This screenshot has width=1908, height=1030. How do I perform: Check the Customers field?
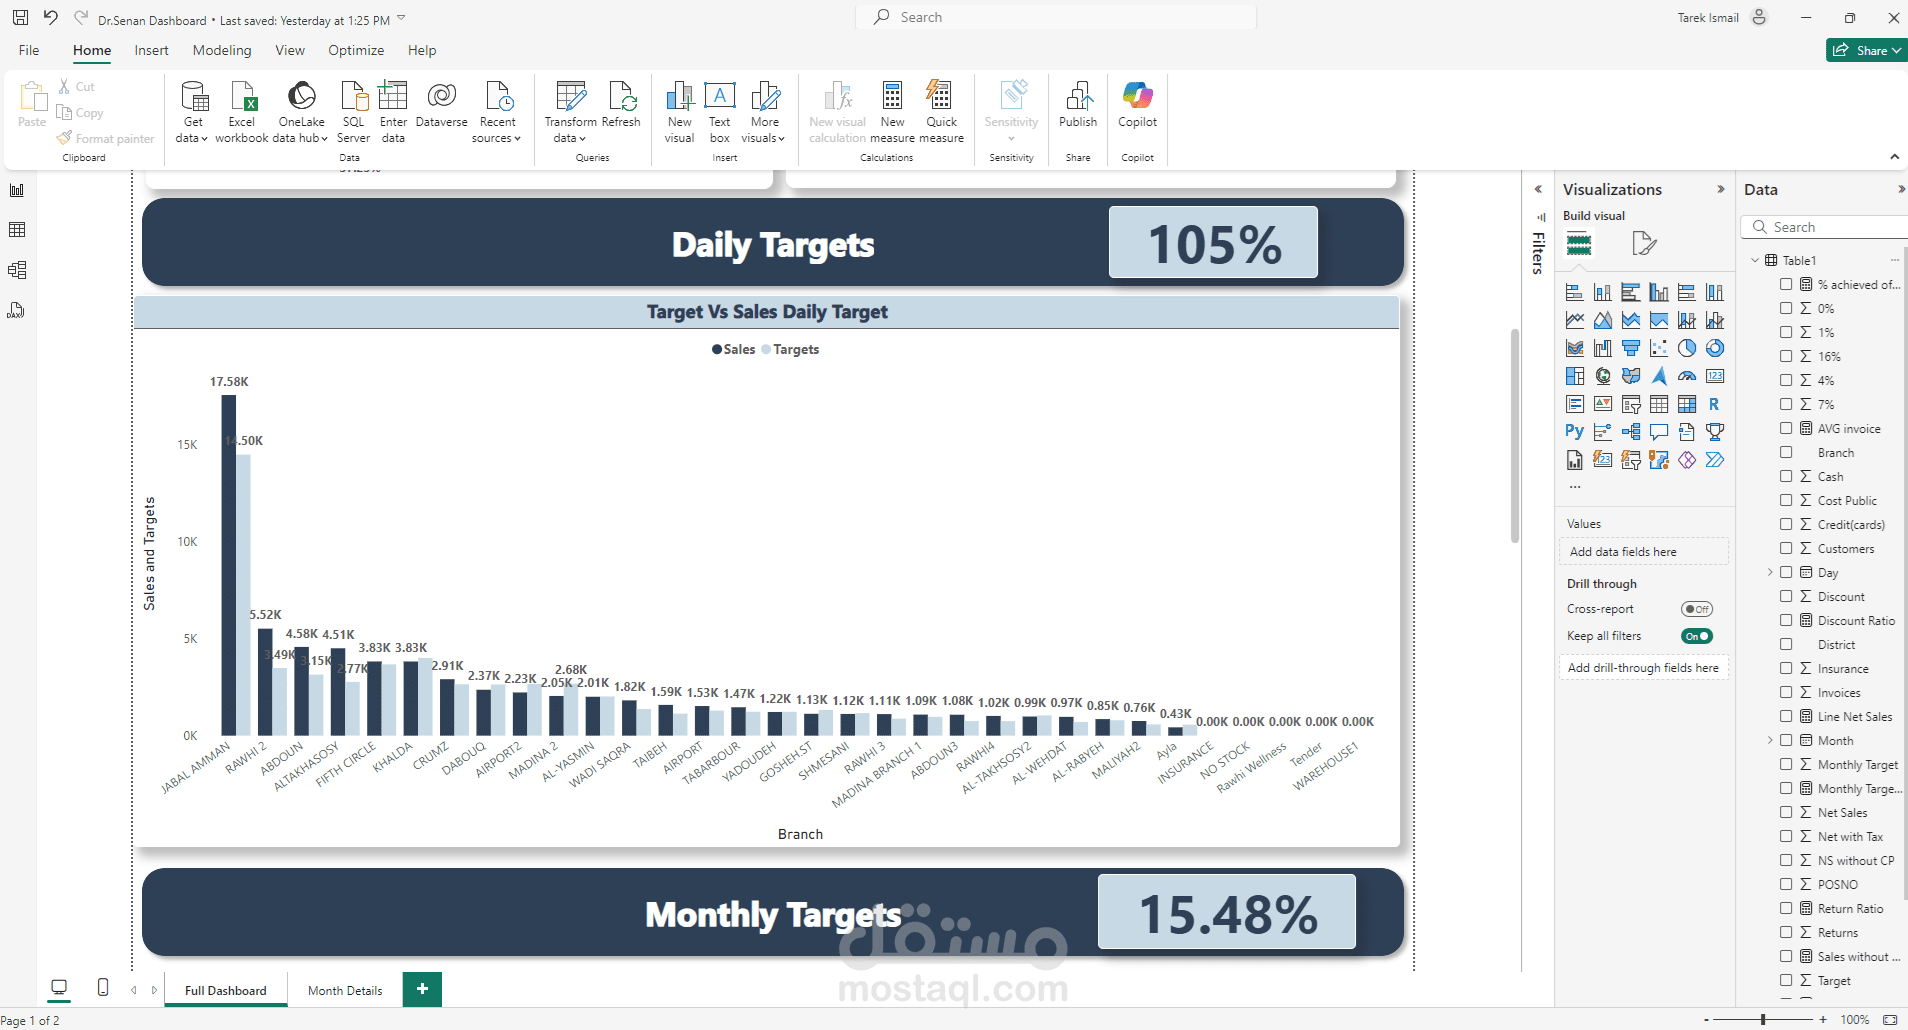[1786, 548]
